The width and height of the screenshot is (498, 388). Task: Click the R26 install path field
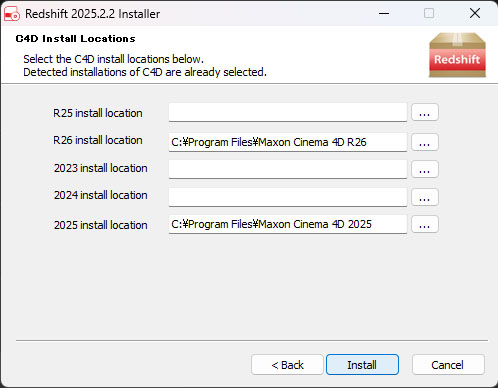click(288, 142)
